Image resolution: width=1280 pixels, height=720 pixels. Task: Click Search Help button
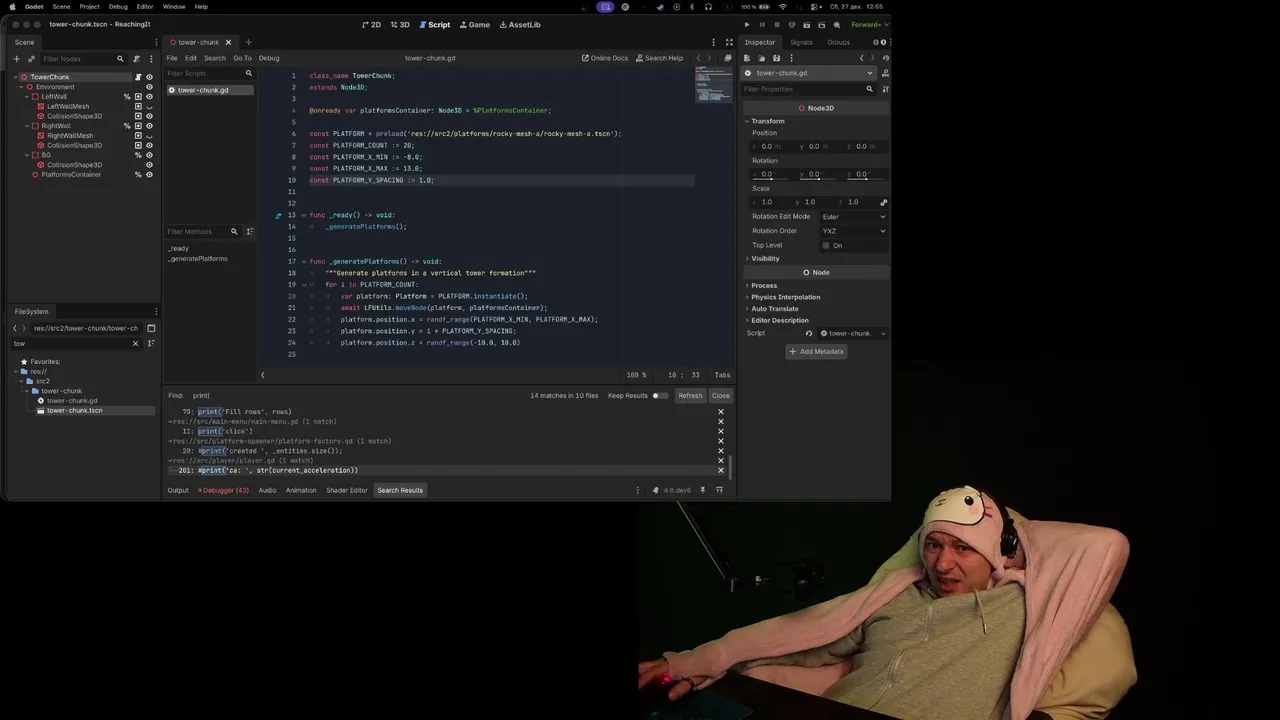tap(658, 58)
